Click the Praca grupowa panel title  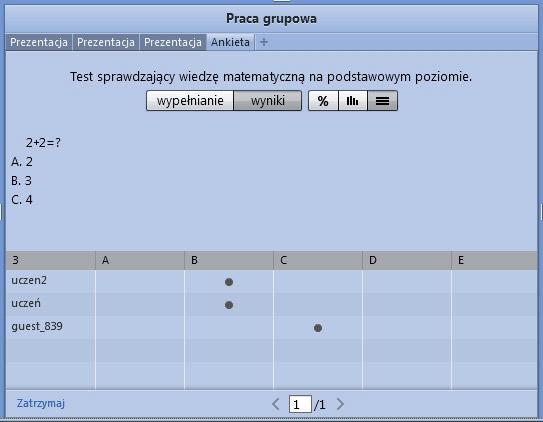click(x=271, y=19)
